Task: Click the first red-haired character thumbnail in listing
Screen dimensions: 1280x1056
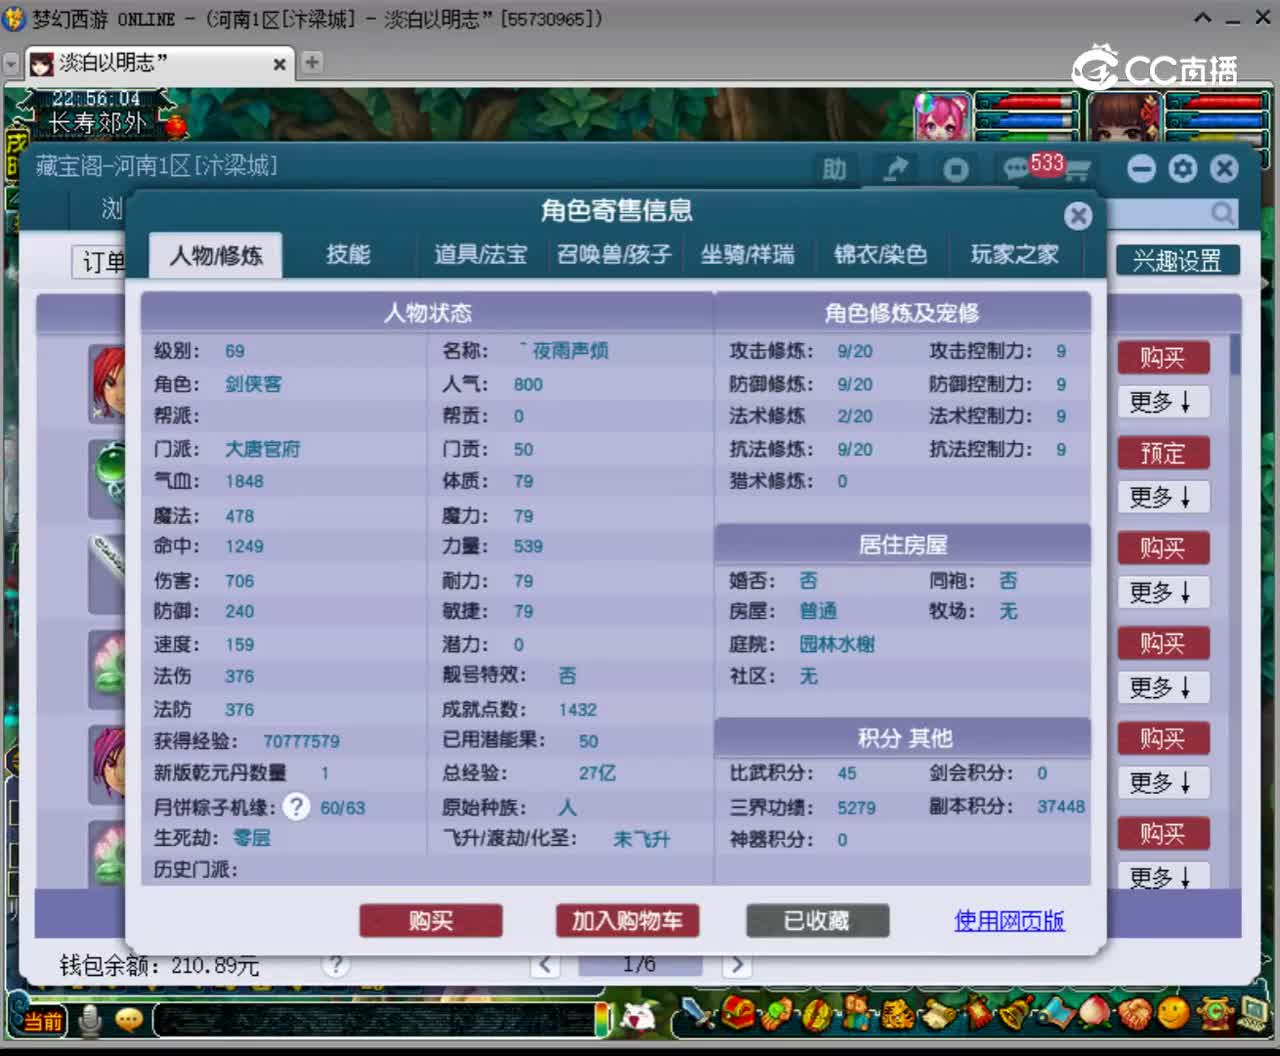Action: (107, 383)
